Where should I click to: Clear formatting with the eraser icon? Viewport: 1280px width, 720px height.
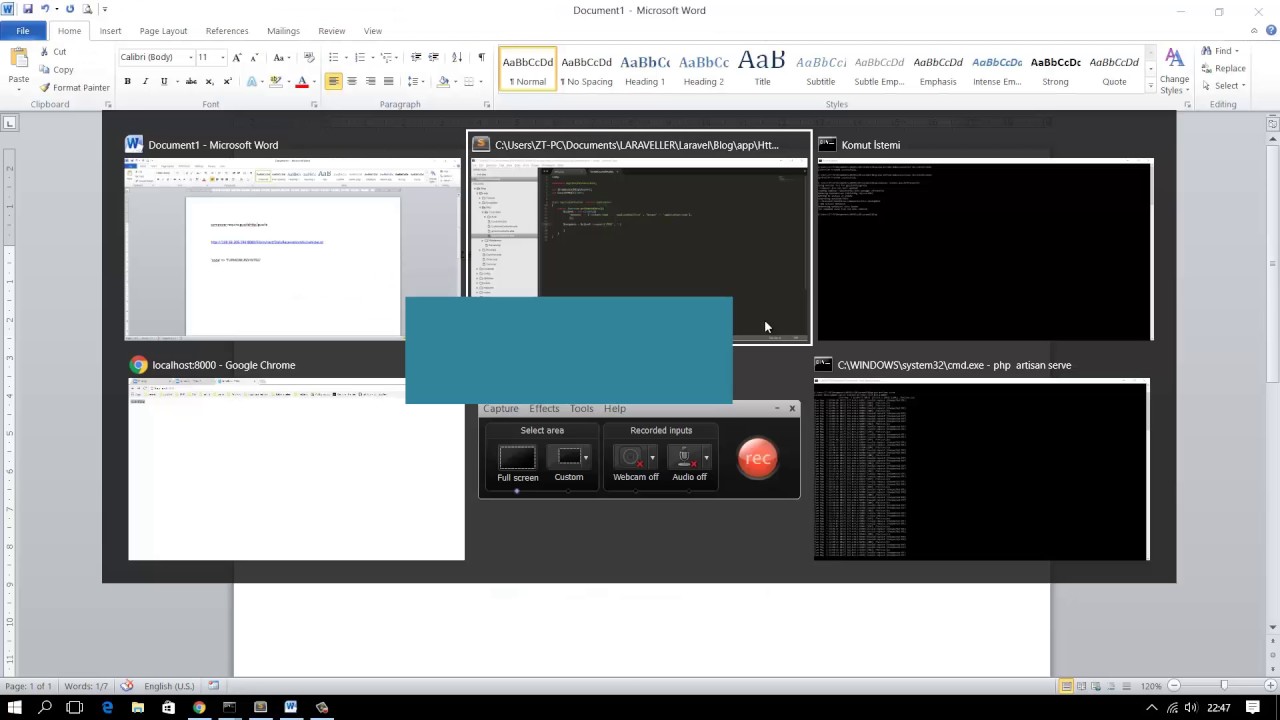pyautogui.click(x=309, y=57)
